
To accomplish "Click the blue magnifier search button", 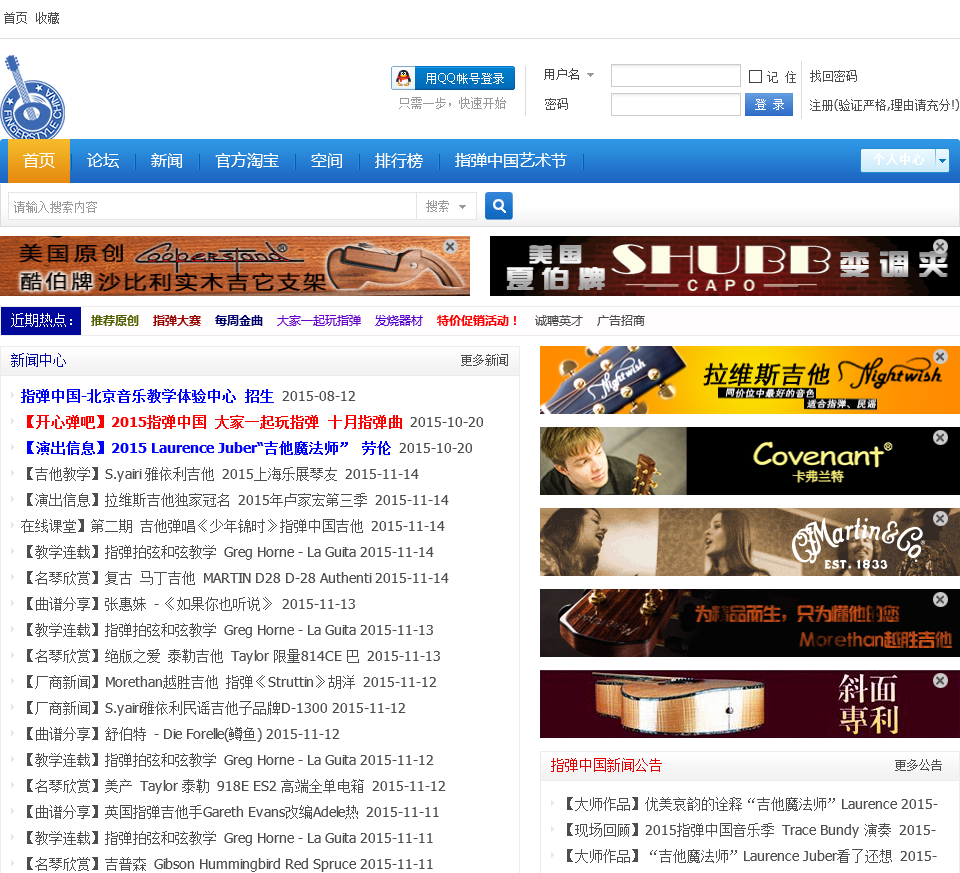I will pos(498,206).
